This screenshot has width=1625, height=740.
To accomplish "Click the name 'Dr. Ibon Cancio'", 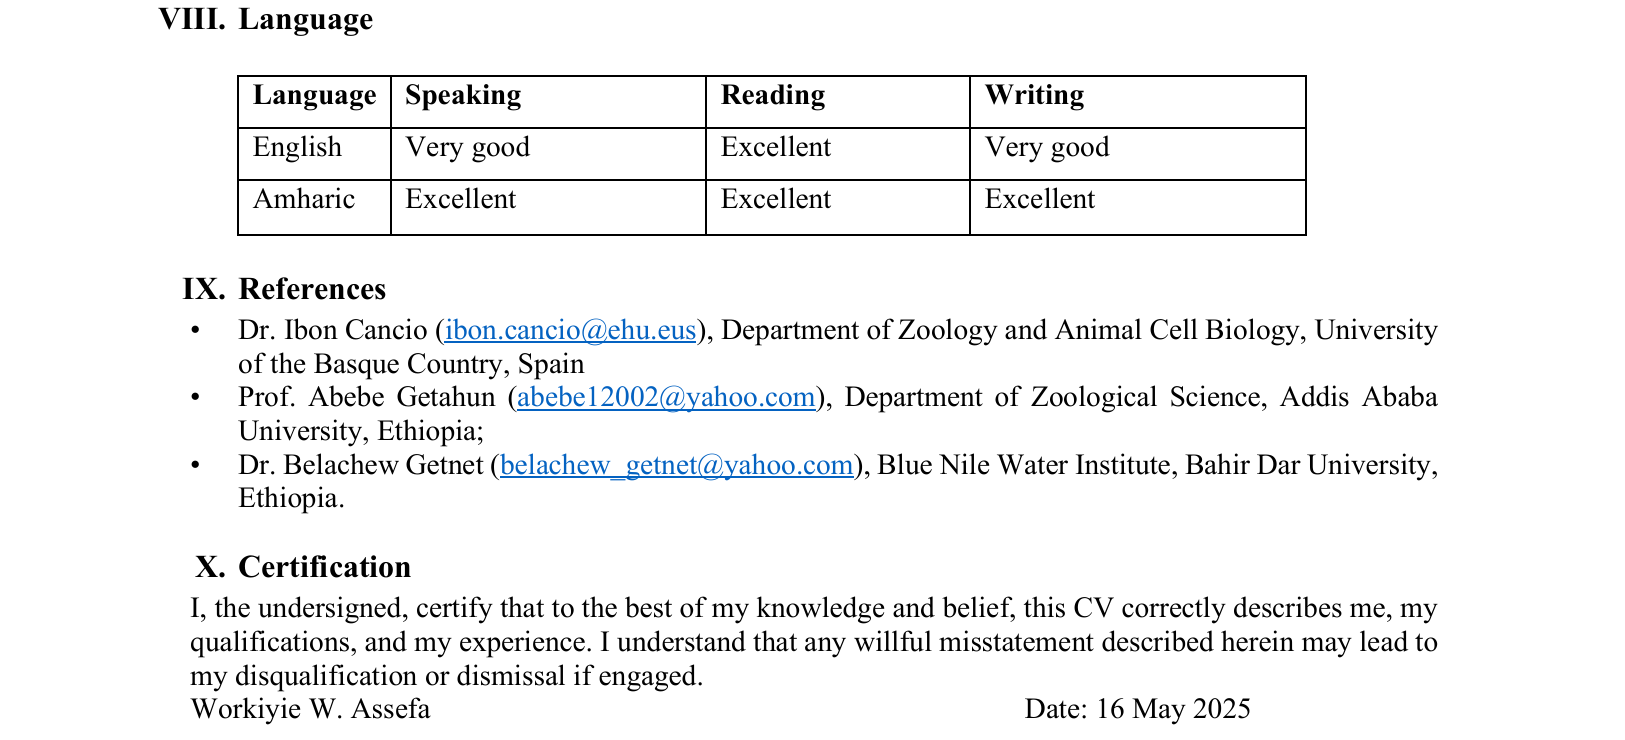I will coord(332,331).
